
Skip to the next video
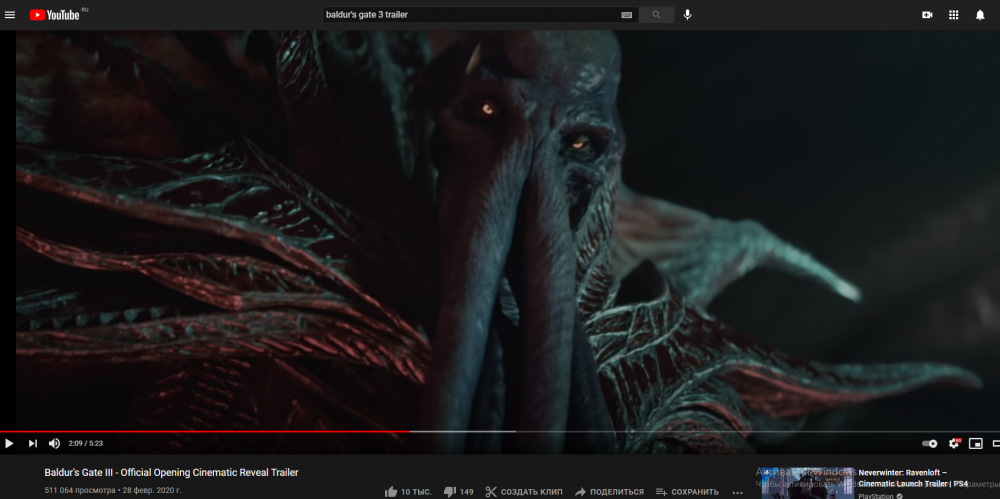tap(32, 443)
